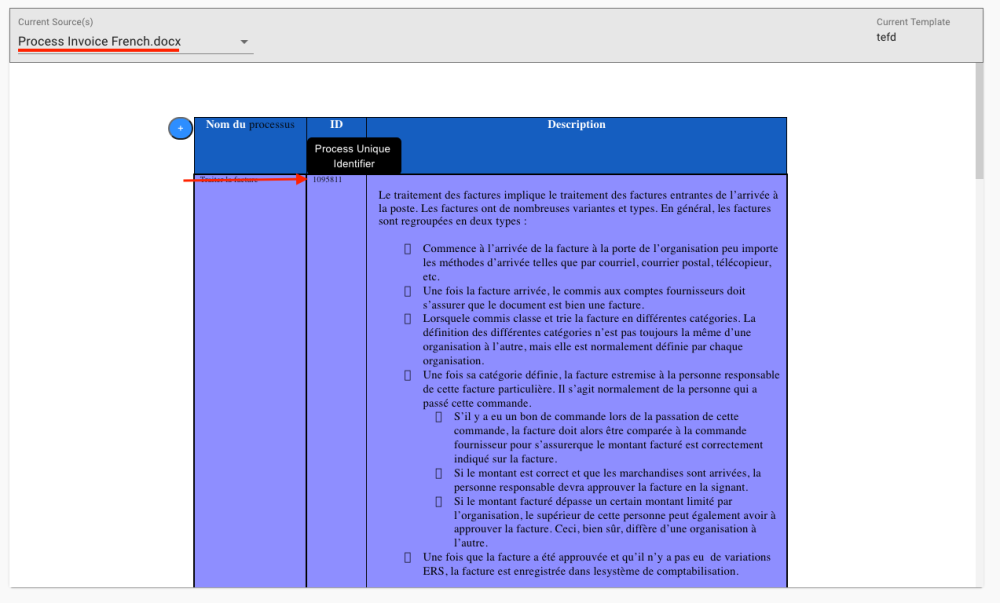Click sub-bullet 'S'il y a eu un bon de commande'
Image resolution: width=1000 pixels, height=603 pixels.
(608, 437)
